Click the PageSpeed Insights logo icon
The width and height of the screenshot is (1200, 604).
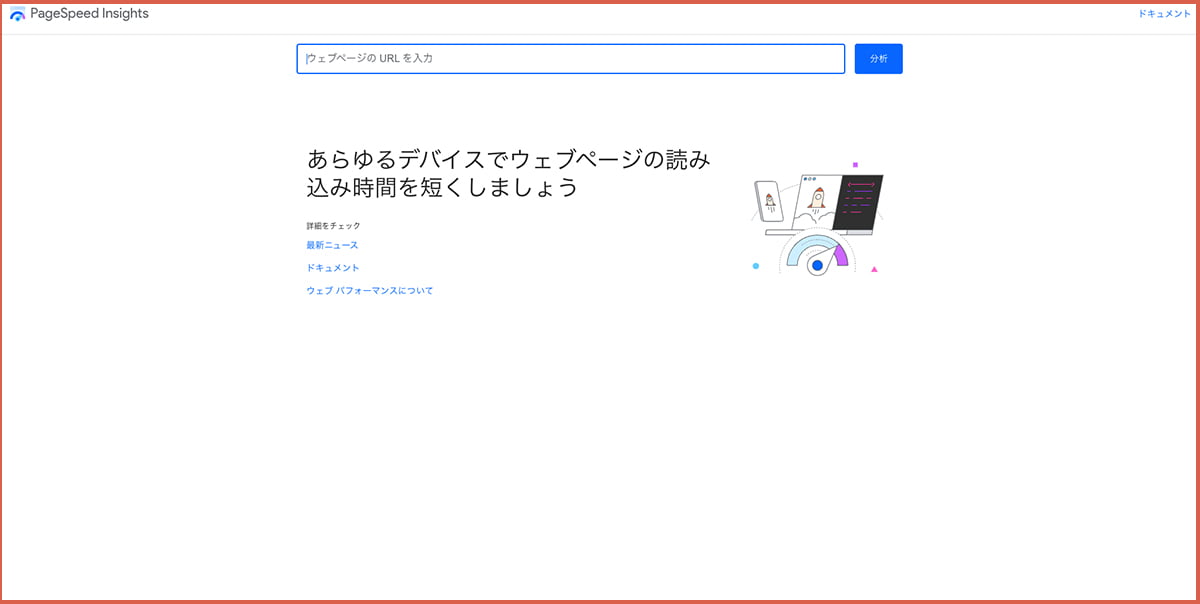pyautogui.click(x=17, y=14)
